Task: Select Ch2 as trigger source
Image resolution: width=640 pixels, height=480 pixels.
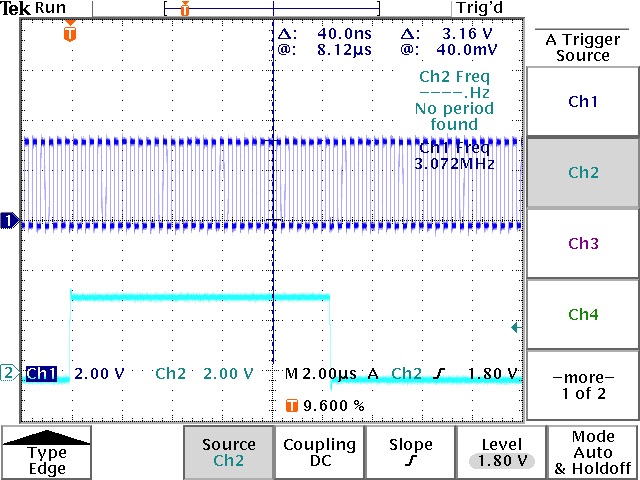Action: click(583, 172)
